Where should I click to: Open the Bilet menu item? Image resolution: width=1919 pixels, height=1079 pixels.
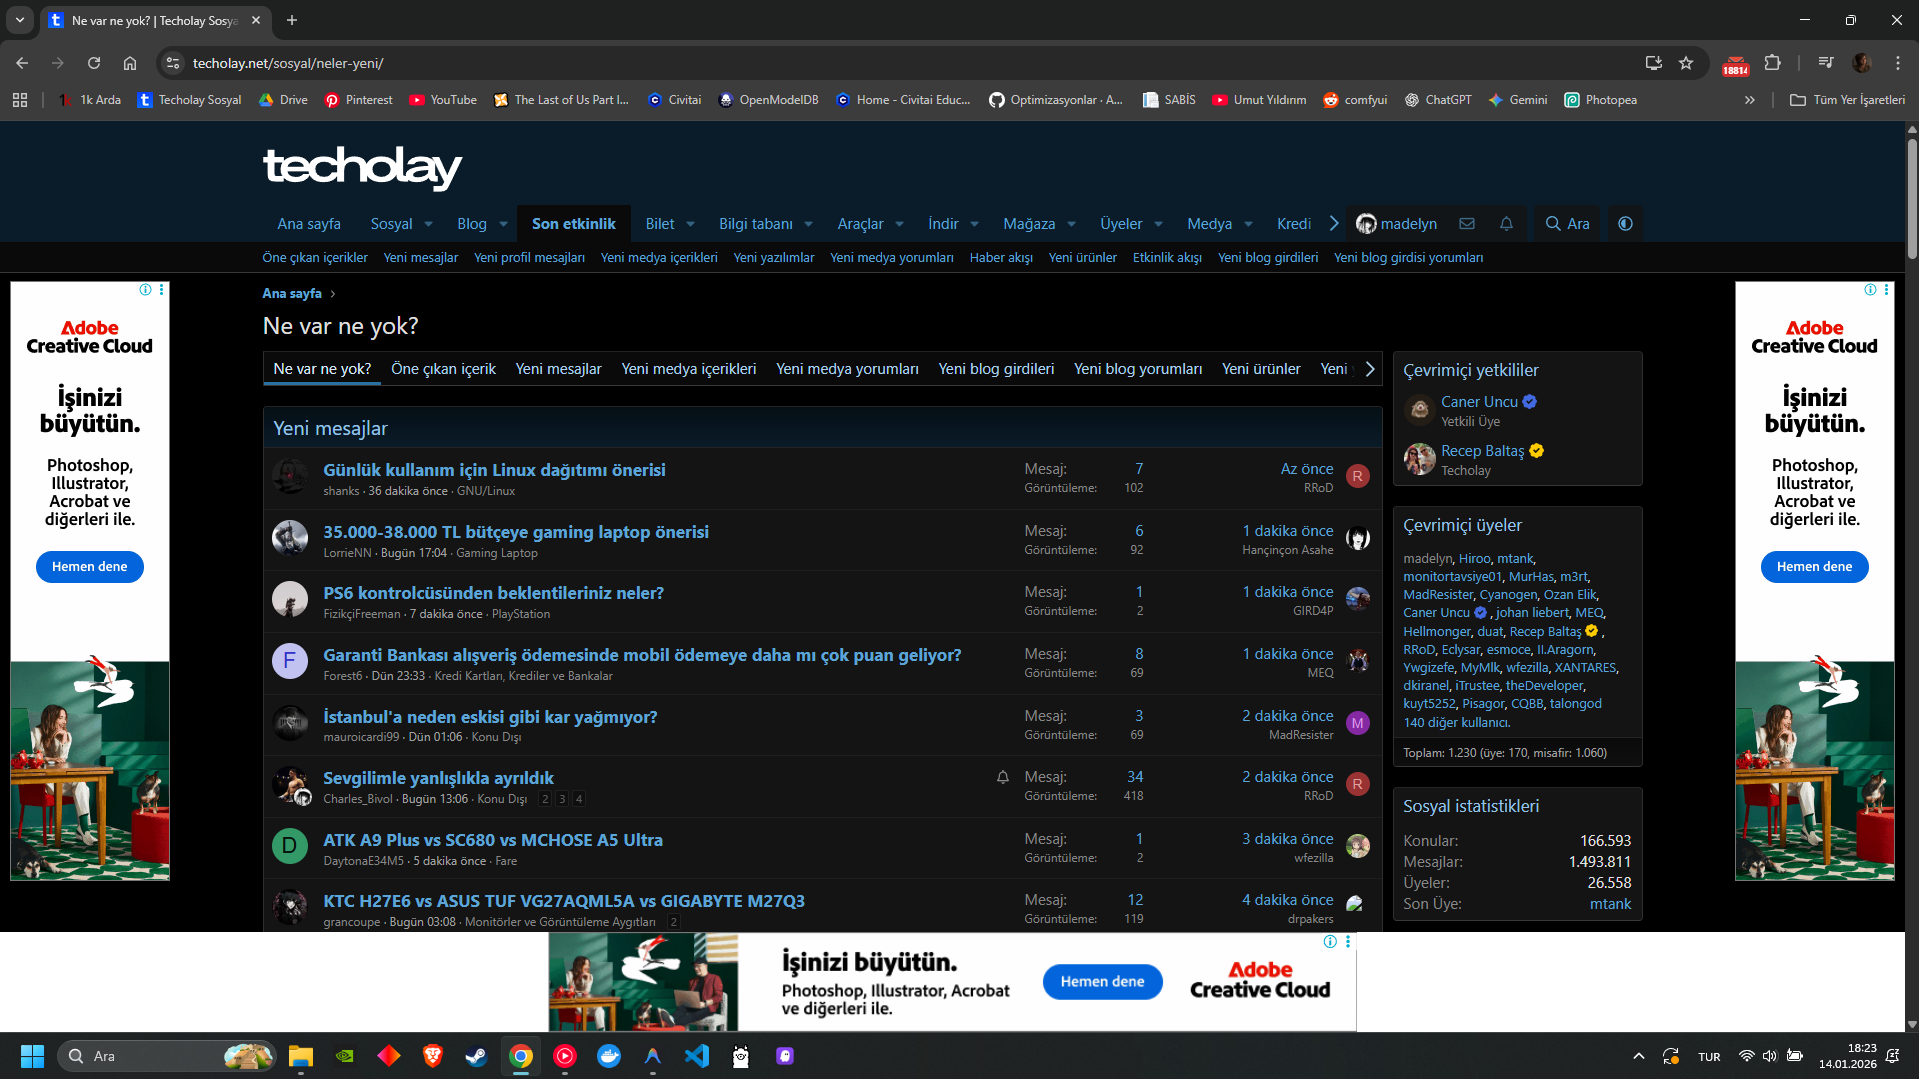(660, 224)
